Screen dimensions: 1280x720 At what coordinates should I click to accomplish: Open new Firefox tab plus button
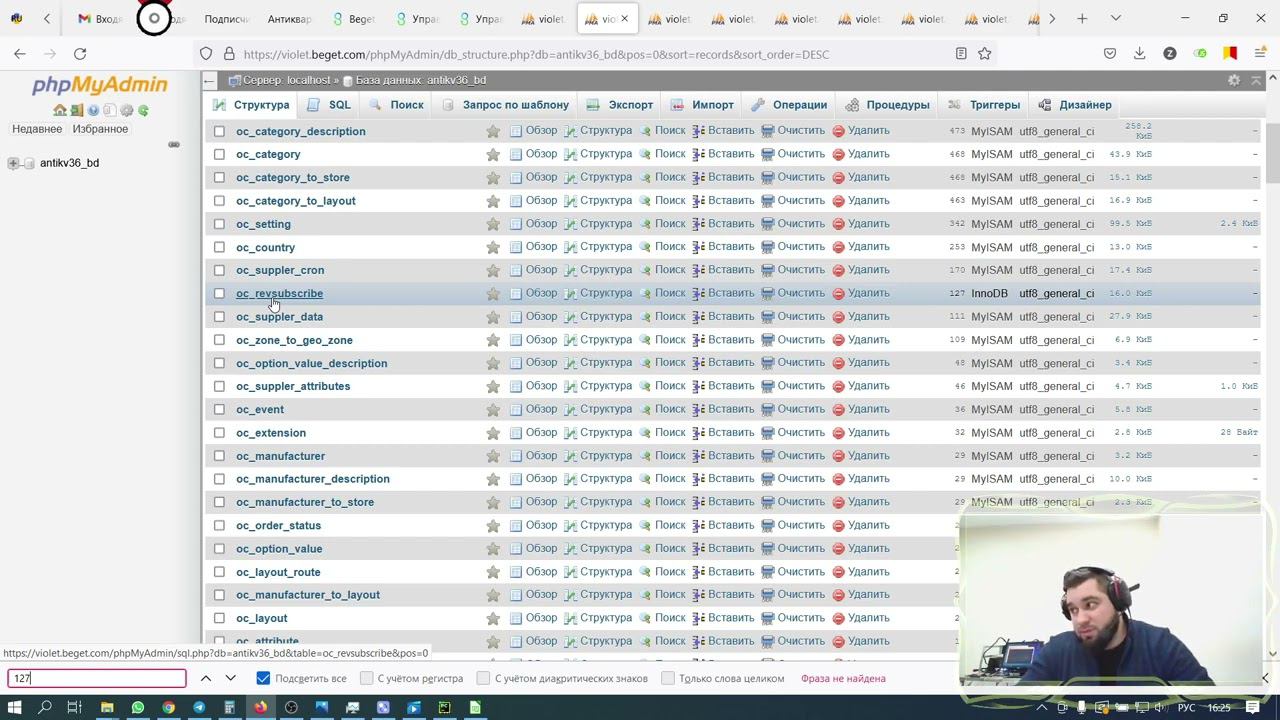(x=1082, y=19)
